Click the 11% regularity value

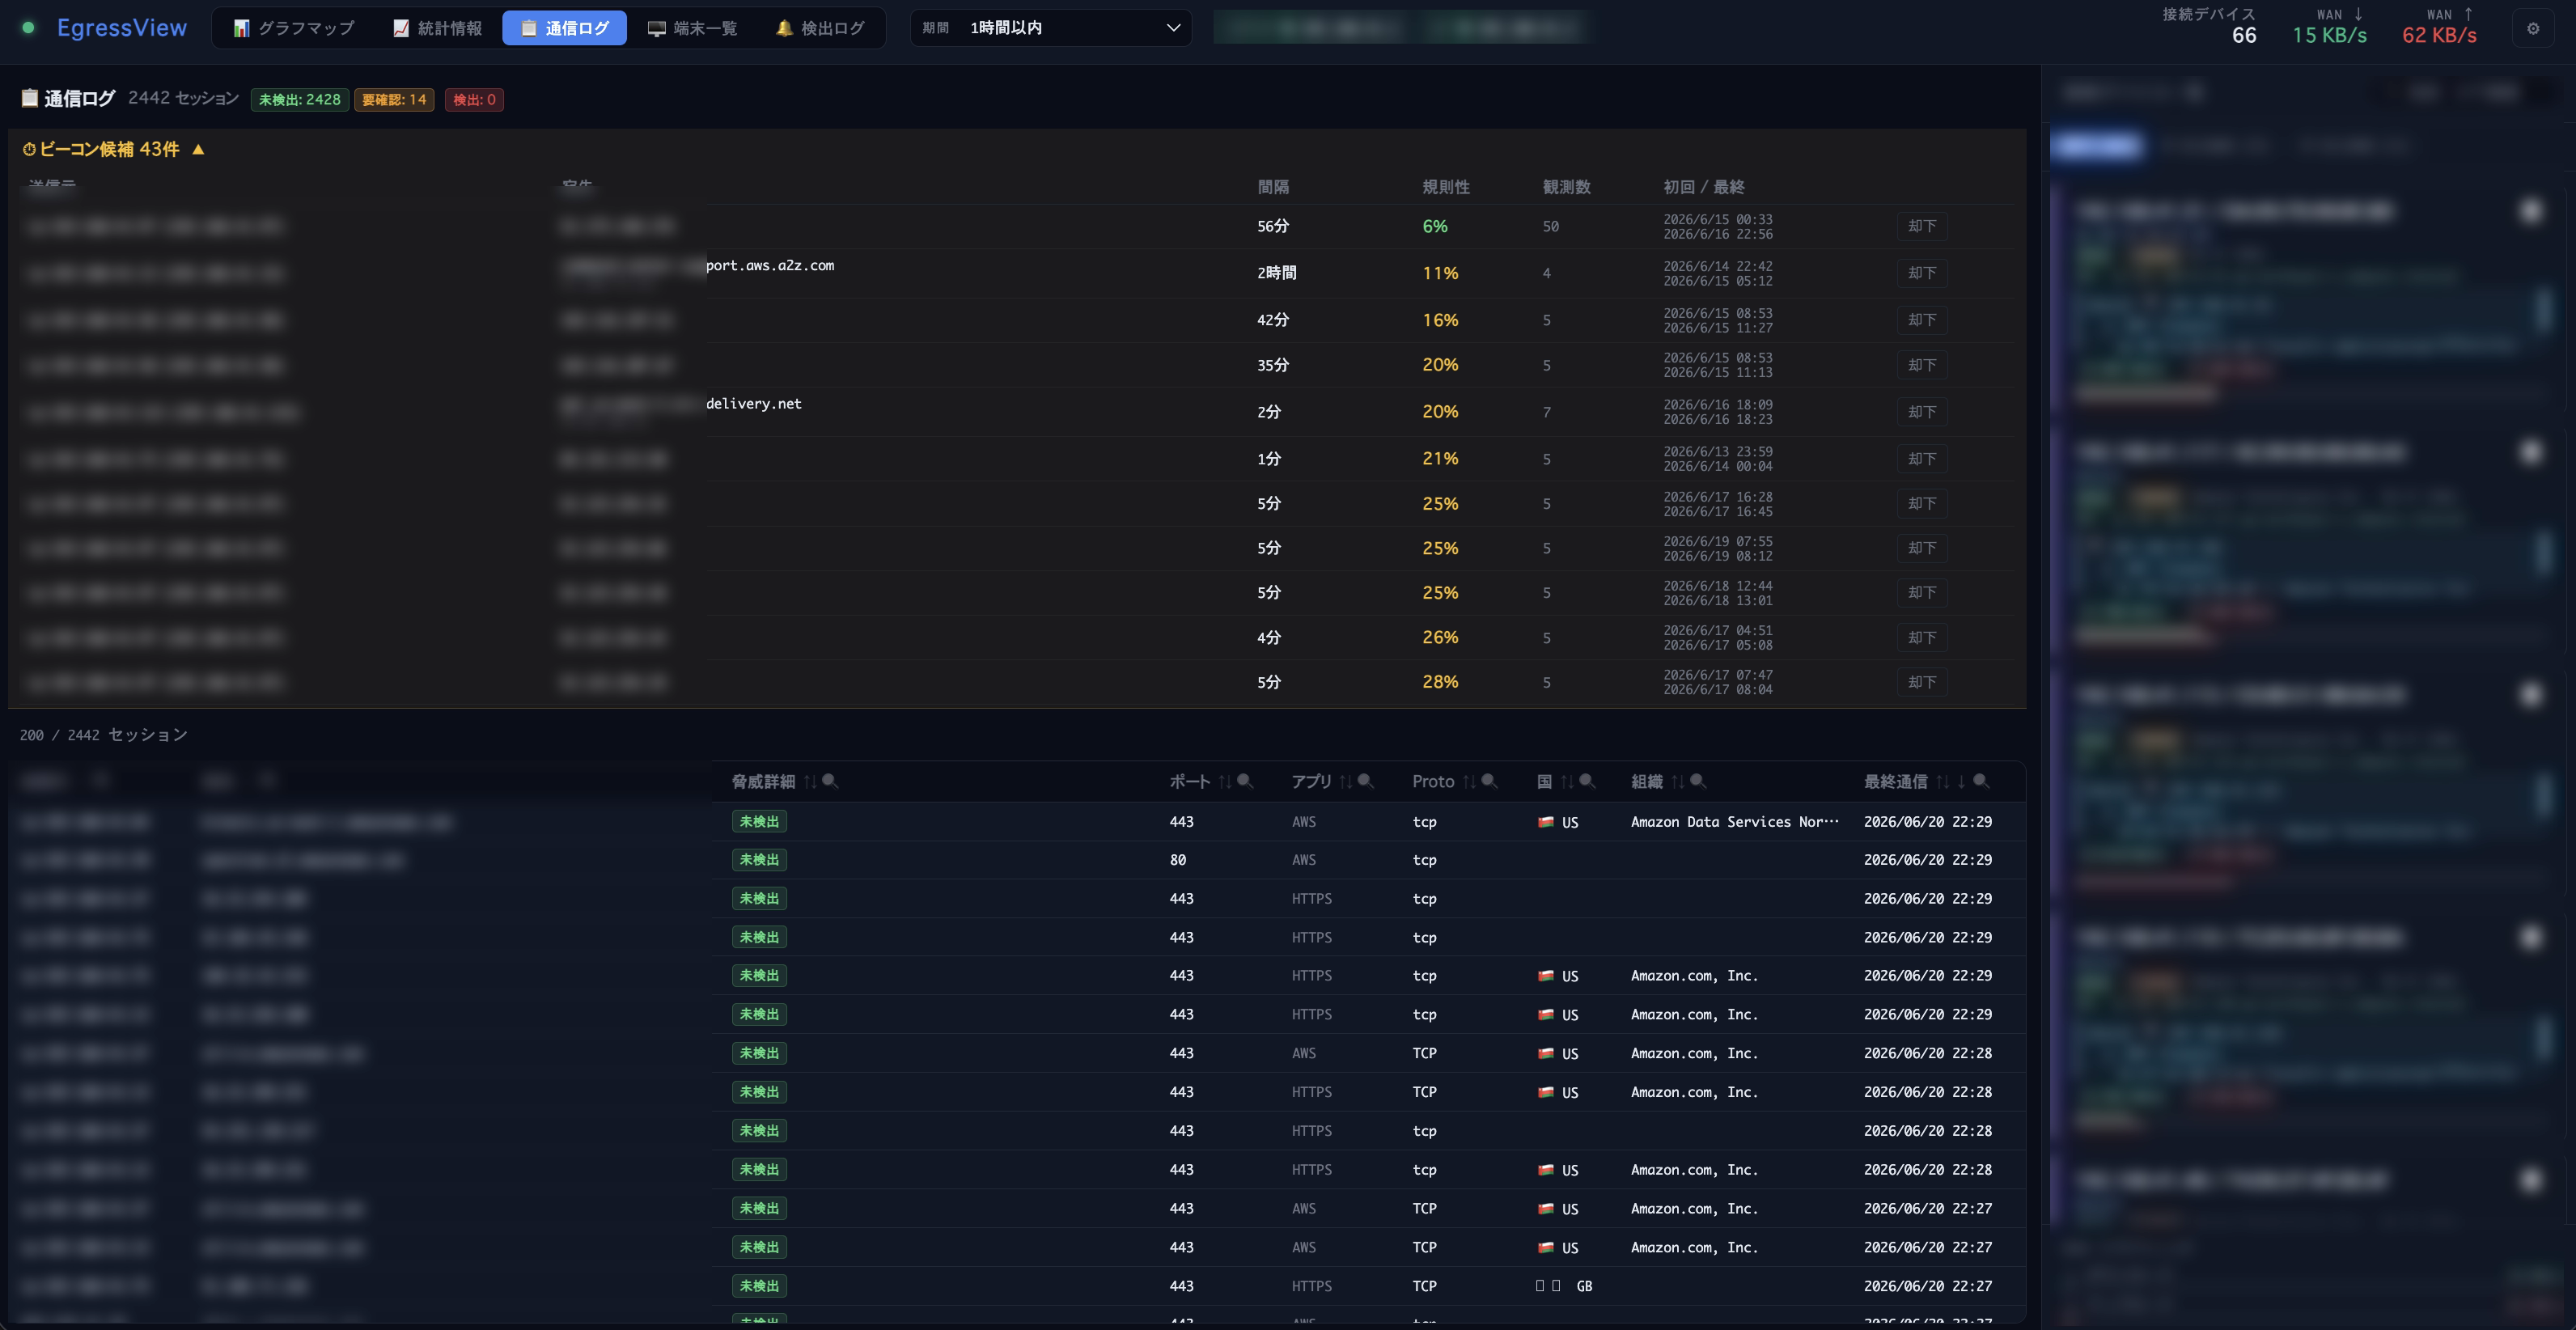(1440, 273)
